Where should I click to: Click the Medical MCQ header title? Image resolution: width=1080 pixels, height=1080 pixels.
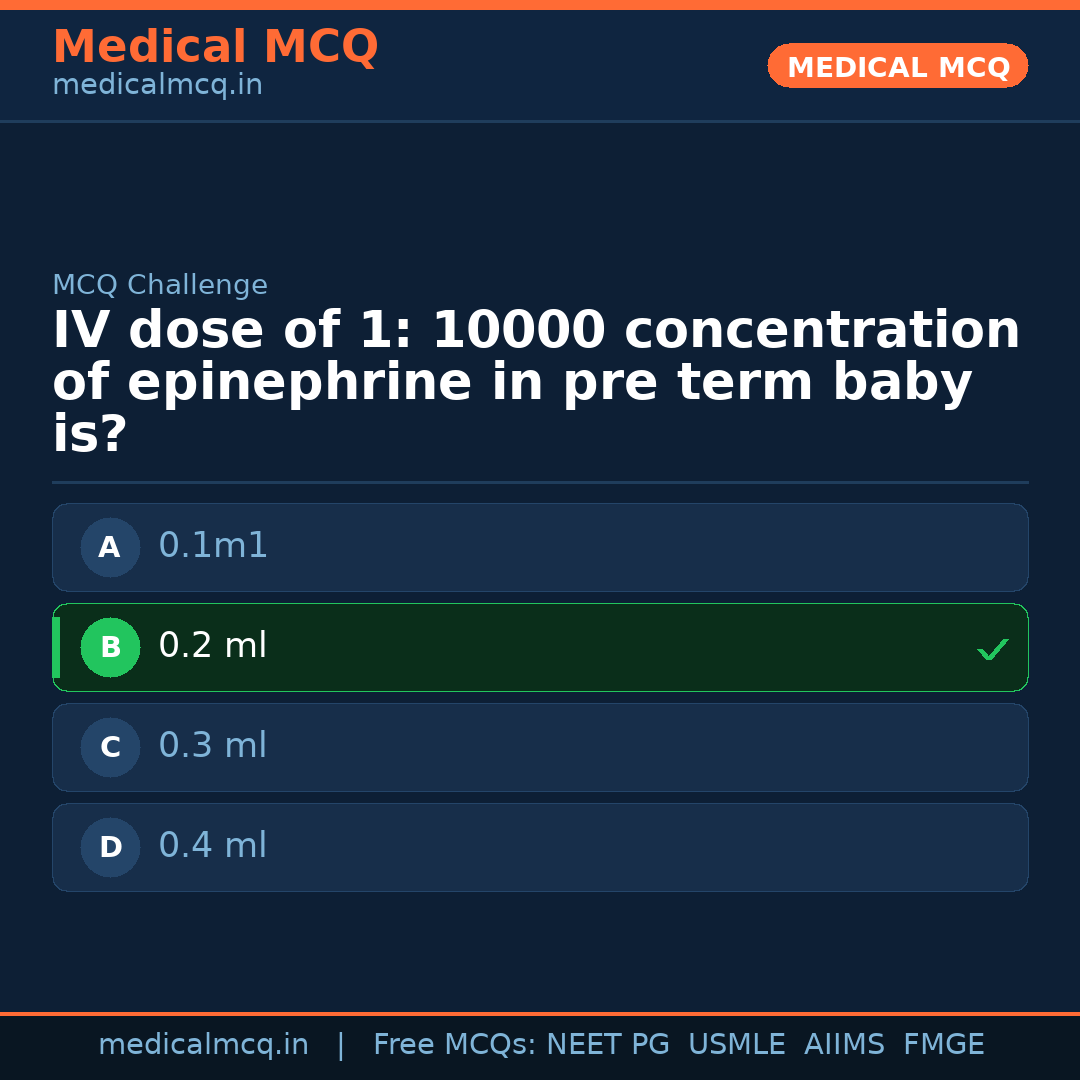point(215,47)
